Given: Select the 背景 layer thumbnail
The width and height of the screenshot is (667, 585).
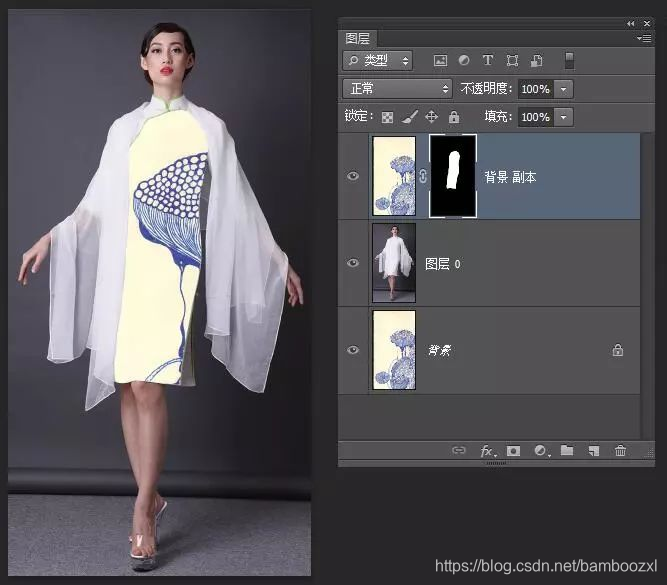Looking at the screenshot, I should tap(394, 350).
